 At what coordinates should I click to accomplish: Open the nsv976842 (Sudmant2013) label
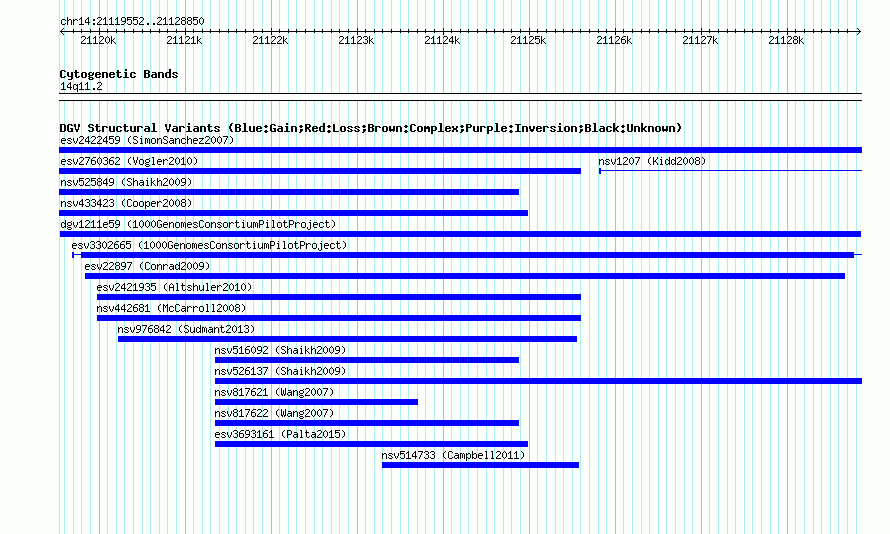pos(186,329)
